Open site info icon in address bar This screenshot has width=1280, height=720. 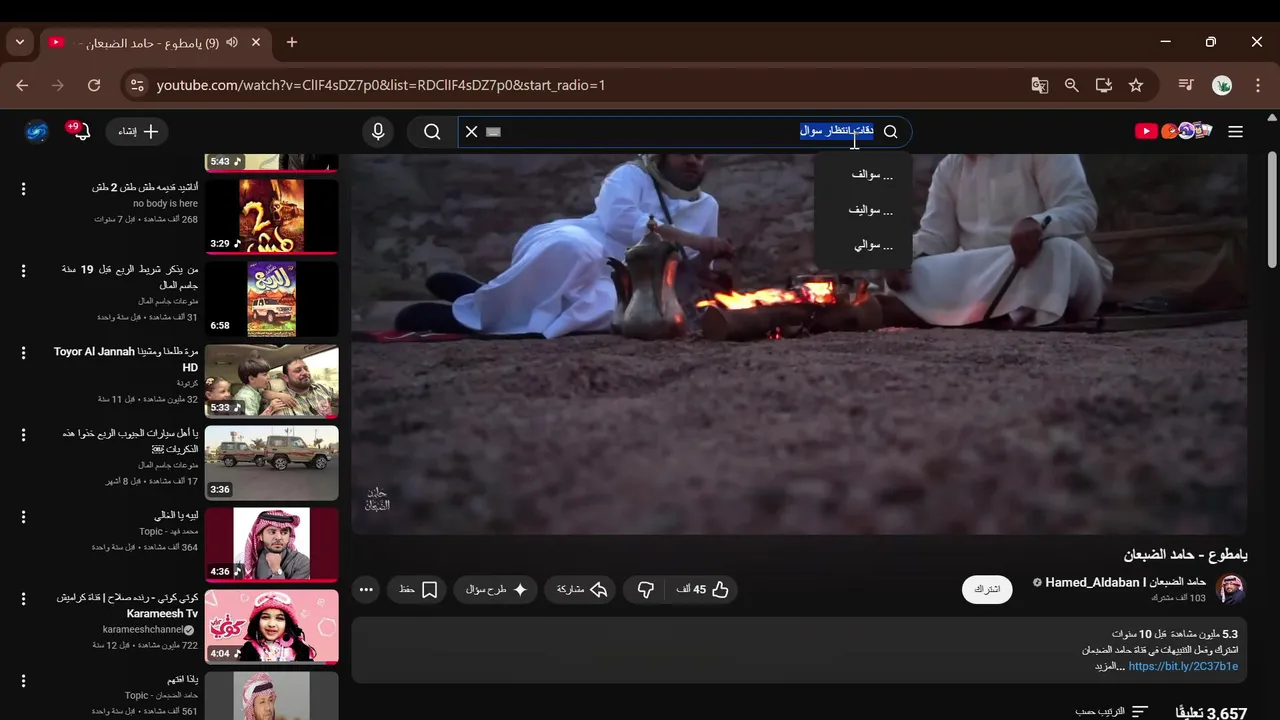(137, 85)
